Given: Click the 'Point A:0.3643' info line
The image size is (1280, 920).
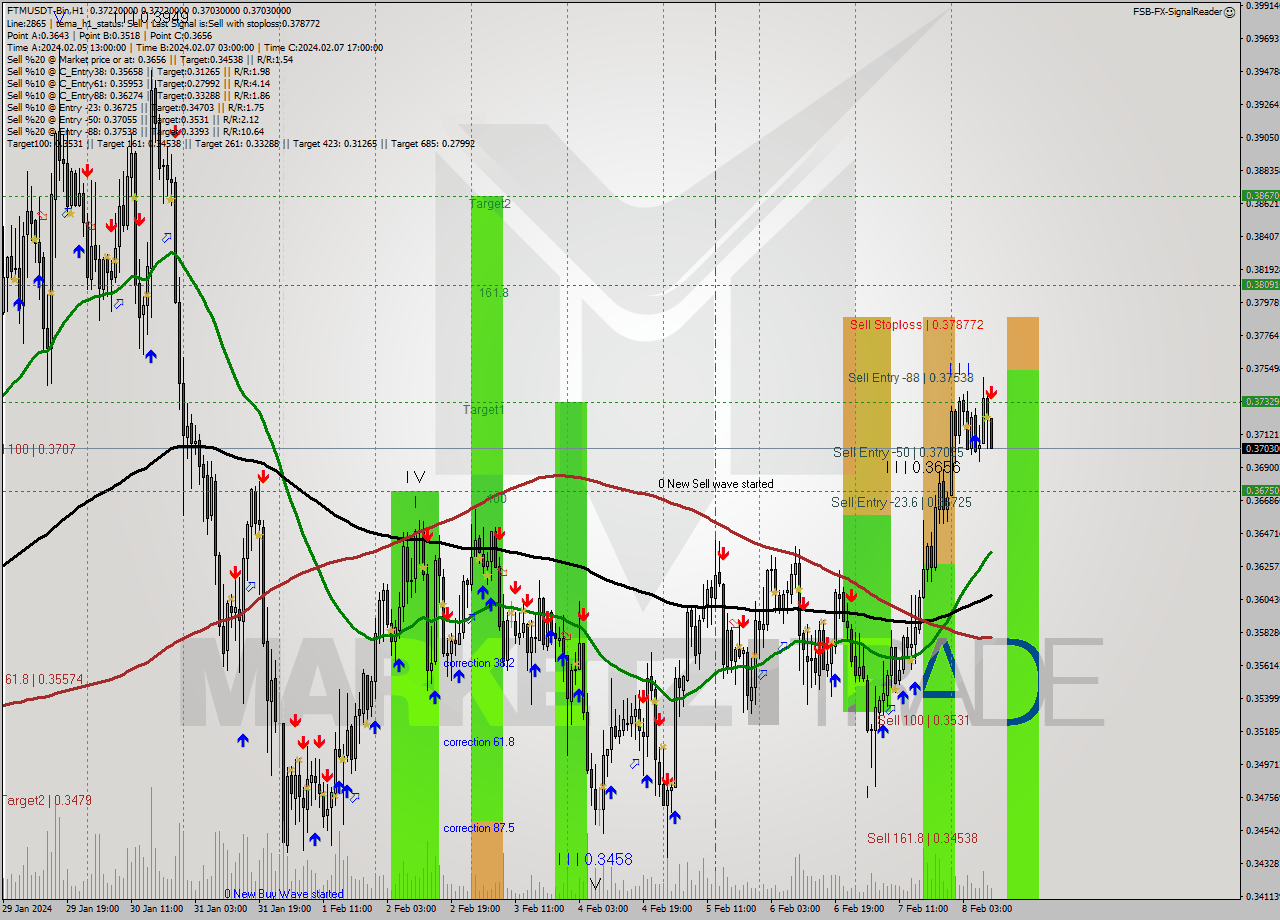Looking at the screenshot, I should [37, 35].
